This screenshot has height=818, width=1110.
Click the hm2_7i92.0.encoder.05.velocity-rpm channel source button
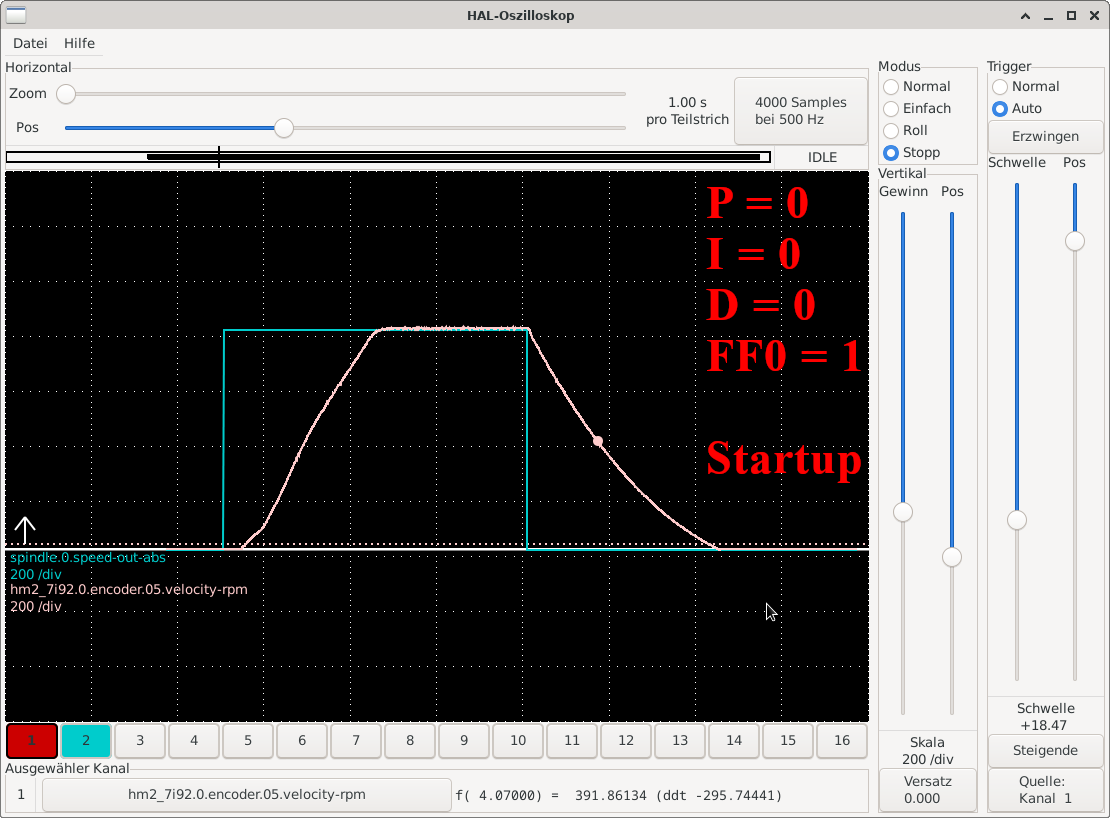246,795
